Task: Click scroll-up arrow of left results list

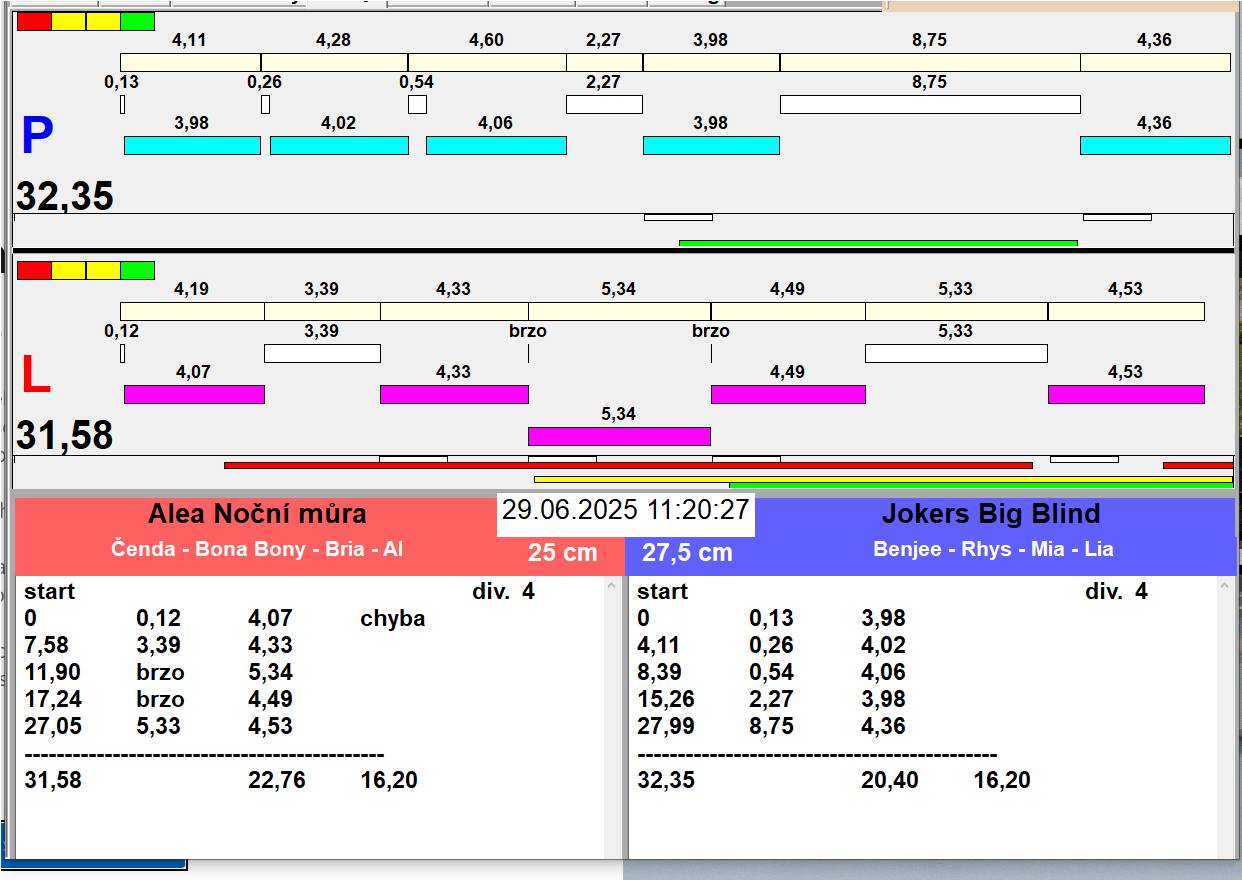Action: [612, 587]
